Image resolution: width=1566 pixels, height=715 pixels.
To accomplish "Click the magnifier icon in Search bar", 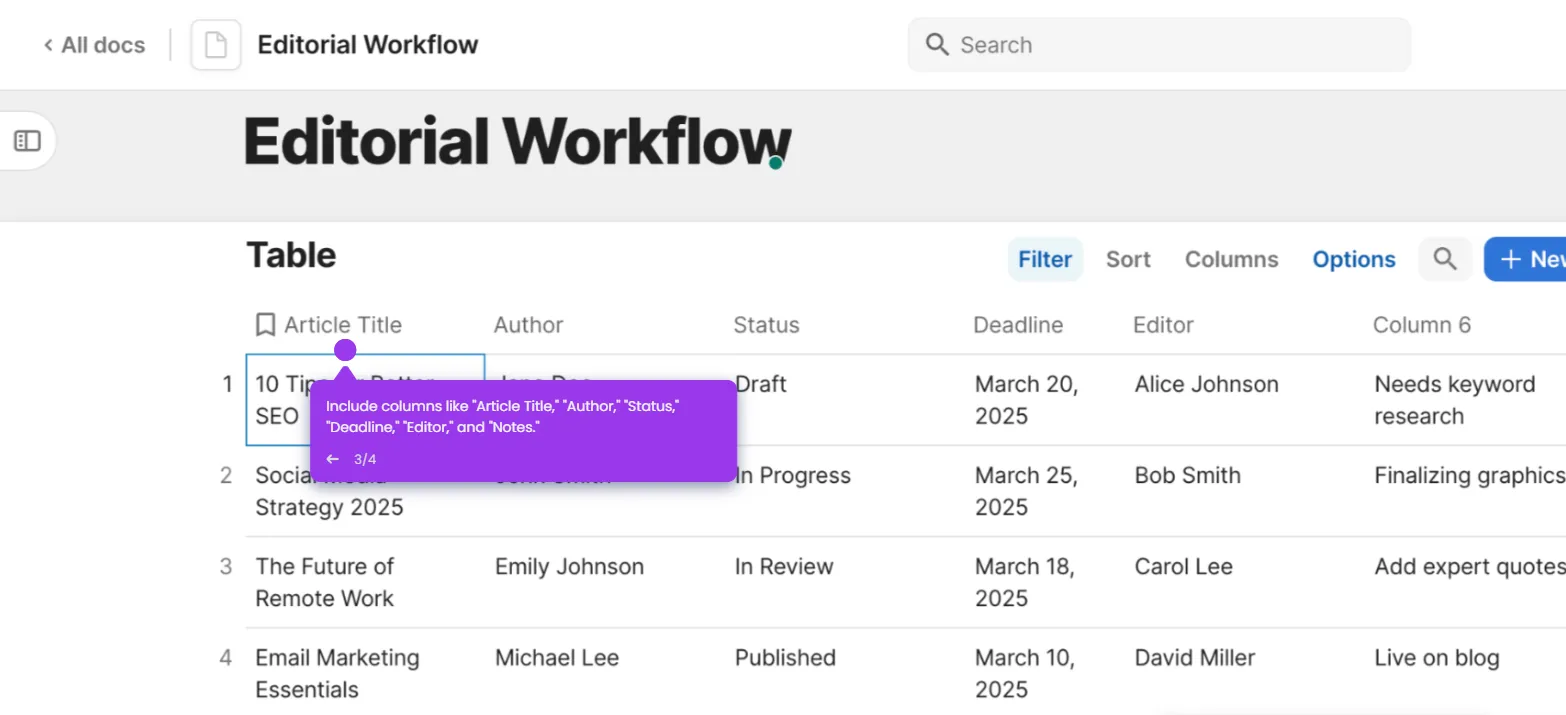I will (x=937, y=45).
